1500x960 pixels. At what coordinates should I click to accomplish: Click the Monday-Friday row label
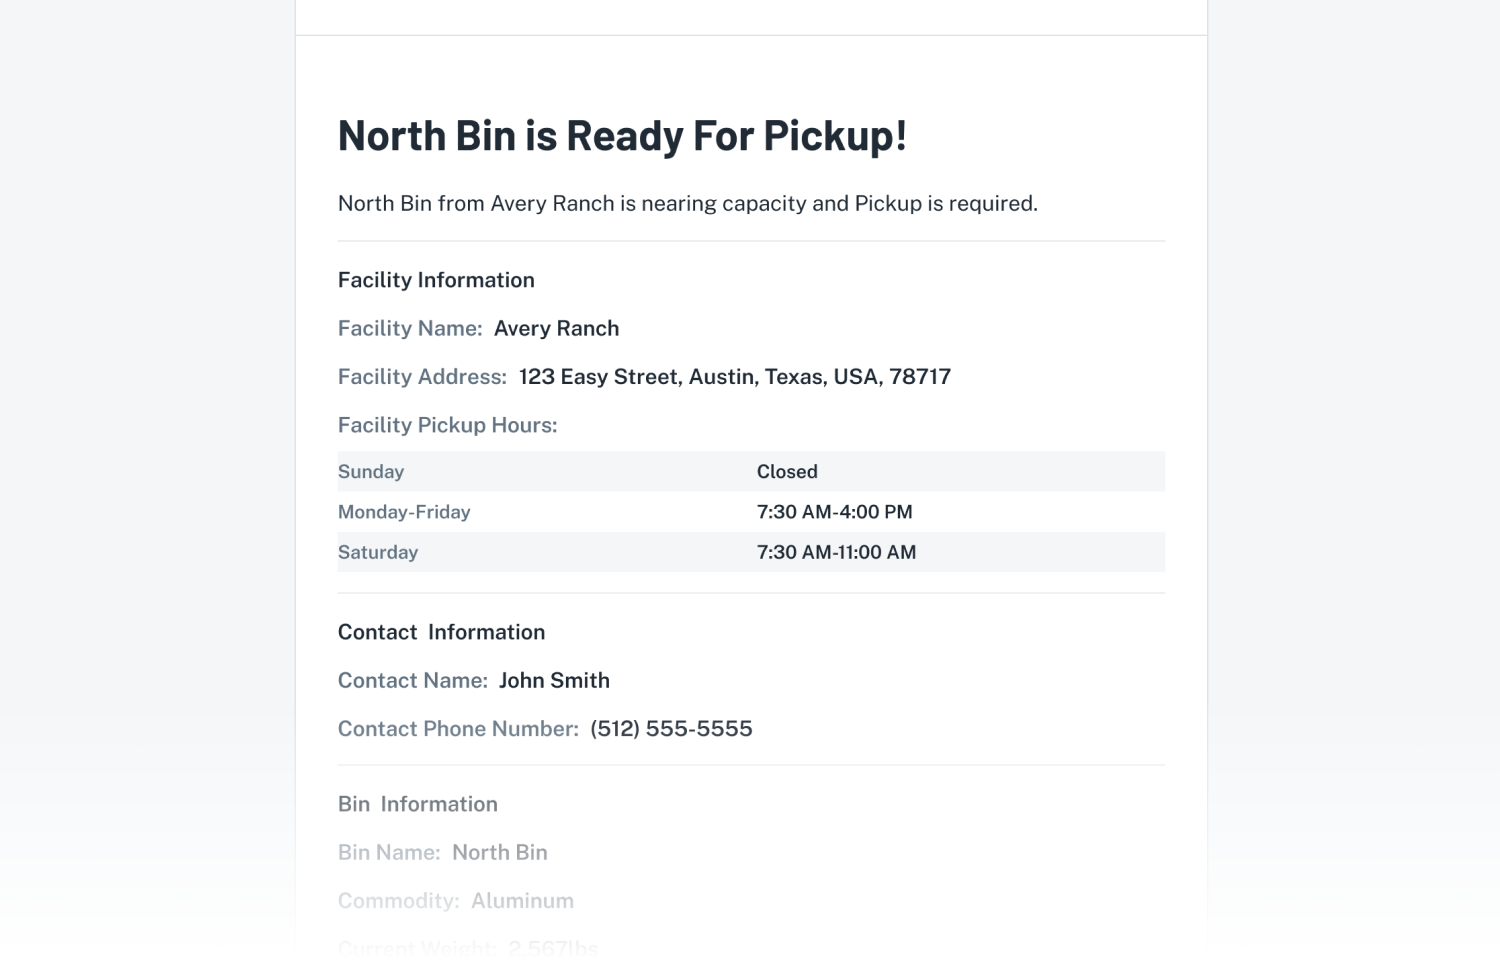tap(404, 512)
